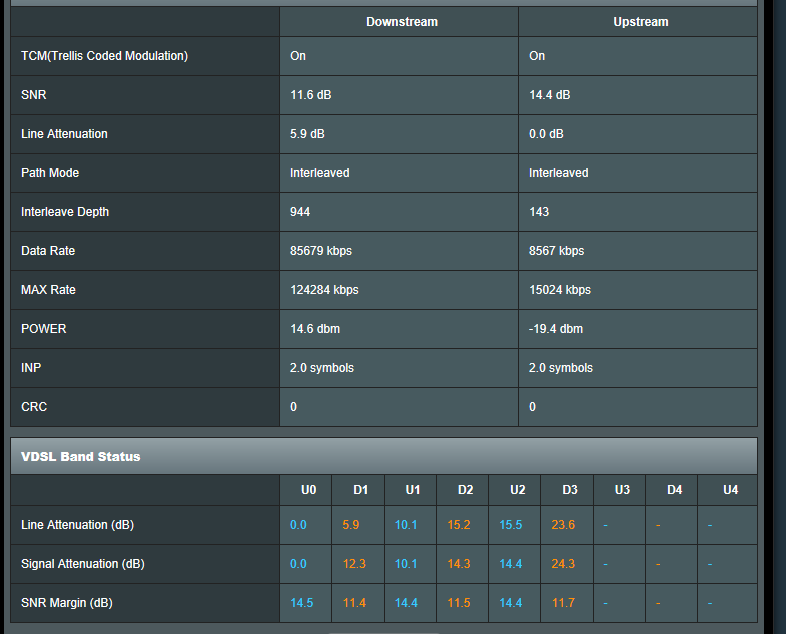
Task: Click the U0 SNR Margin value 14.5
Action: click(303, 603)
